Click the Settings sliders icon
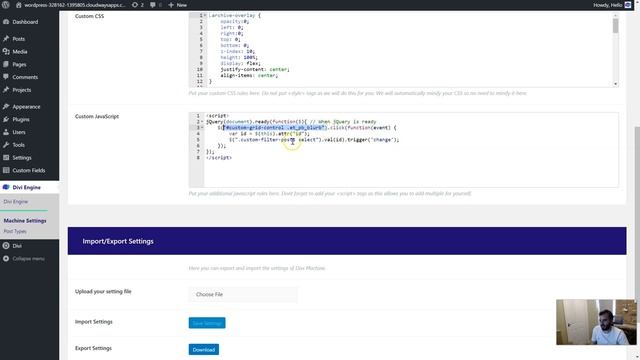Screen dimensions: 640x360 coord(6,158)
